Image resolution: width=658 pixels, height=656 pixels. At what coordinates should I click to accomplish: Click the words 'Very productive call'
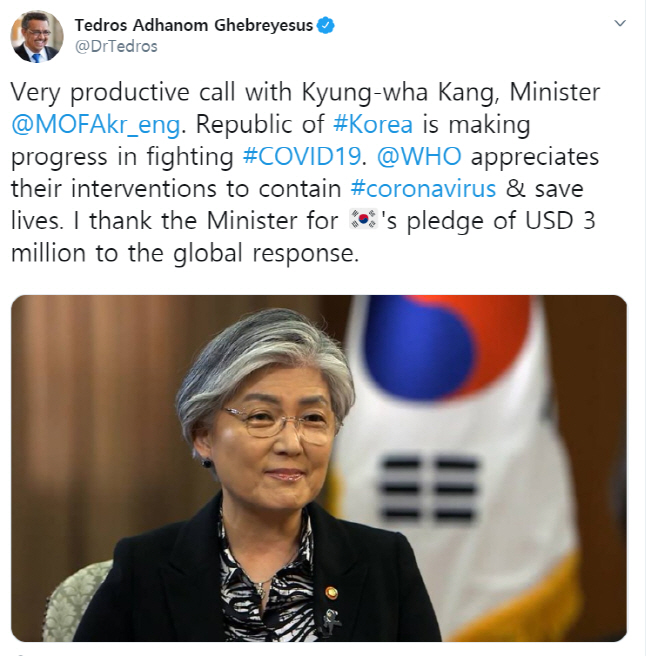[121, 92]
